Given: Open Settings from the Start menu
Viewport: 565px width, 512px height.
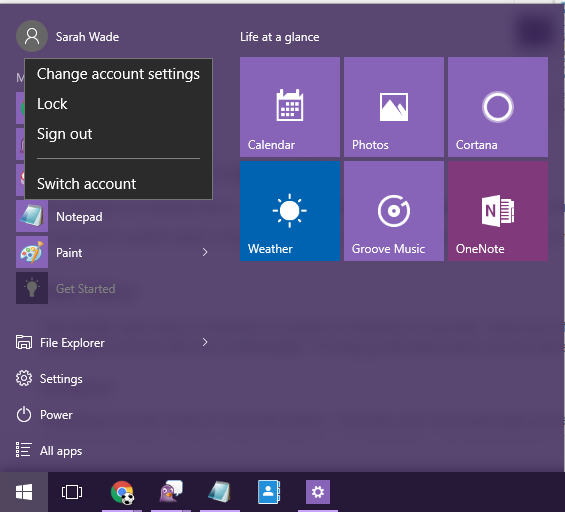Looking at the screenshot, I should coord(49,379).
